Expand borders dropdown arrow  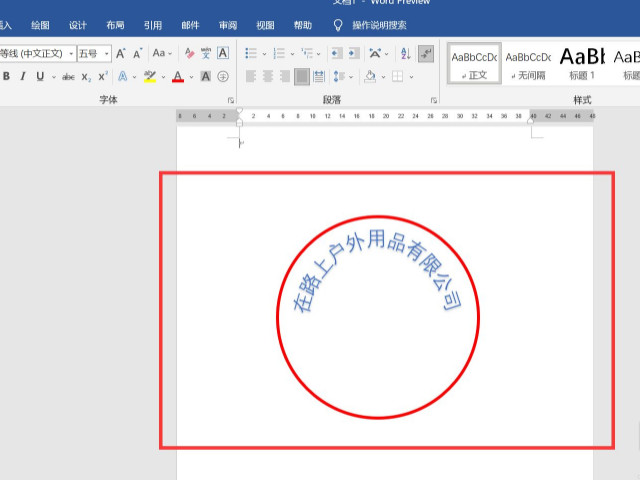click(x=411, y=77)
